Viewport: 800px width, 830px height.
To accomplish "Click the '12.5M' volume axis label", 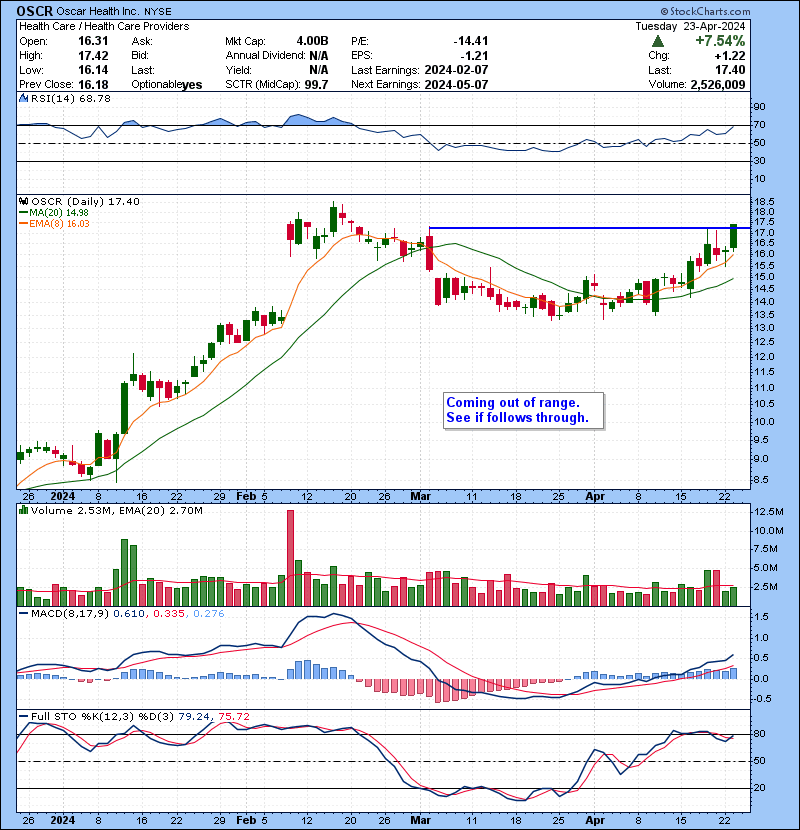I will 769,512.
